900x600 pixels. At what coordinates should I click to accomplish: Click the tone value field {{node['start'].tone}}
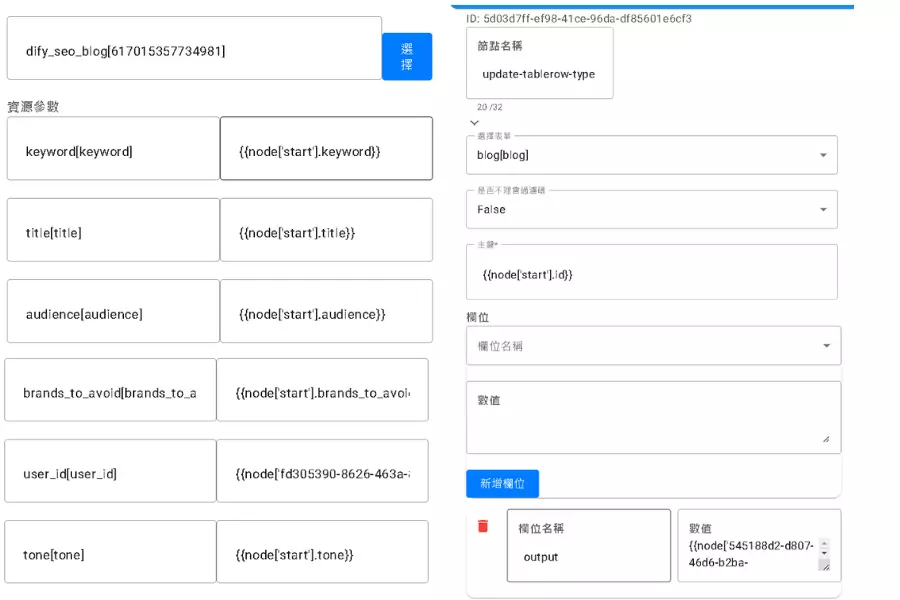[322, 554]
